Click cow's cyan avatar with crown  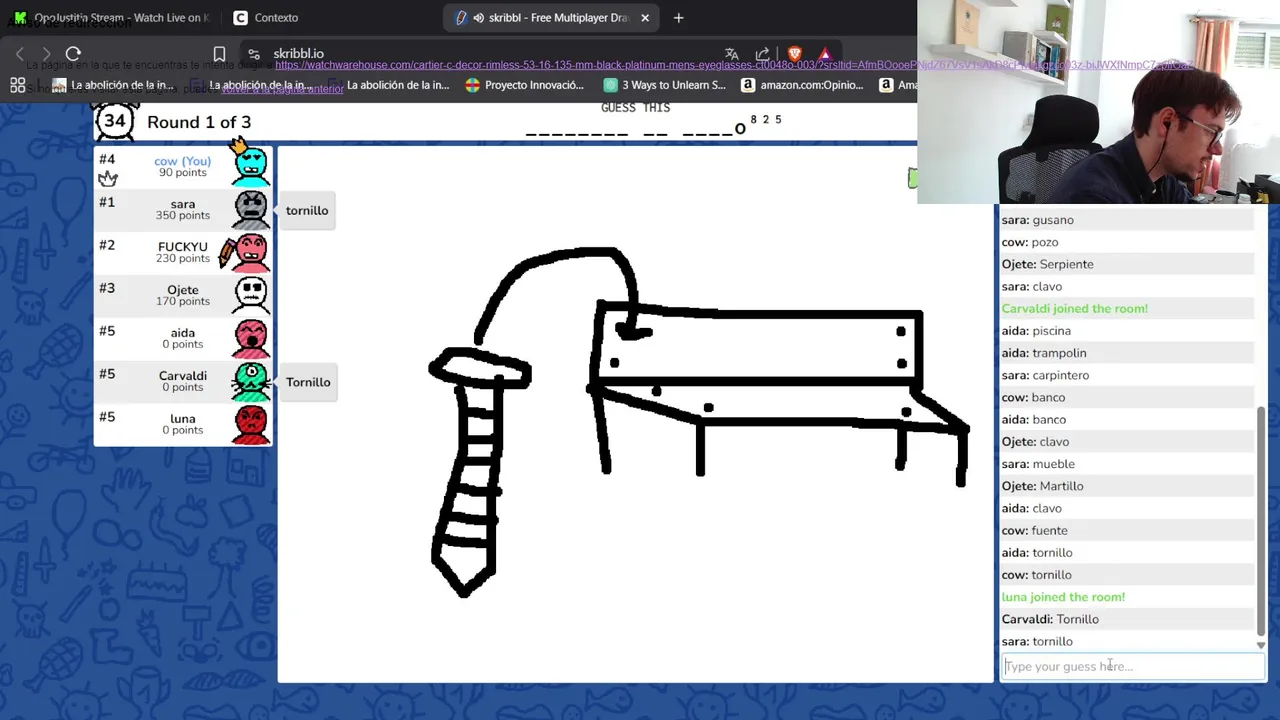(x=250, y=165)
